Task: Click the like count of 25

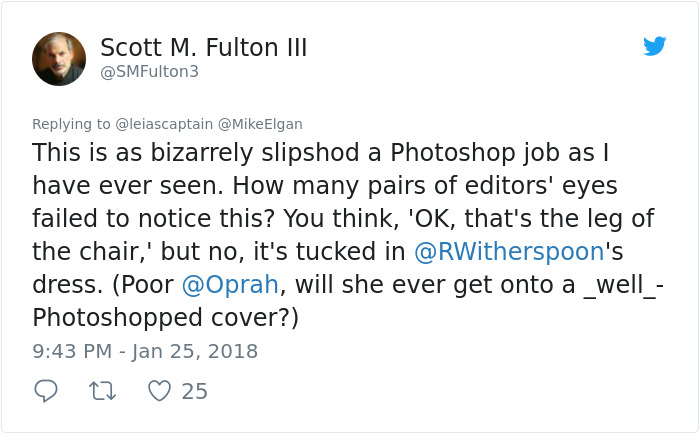Action: 195,391
